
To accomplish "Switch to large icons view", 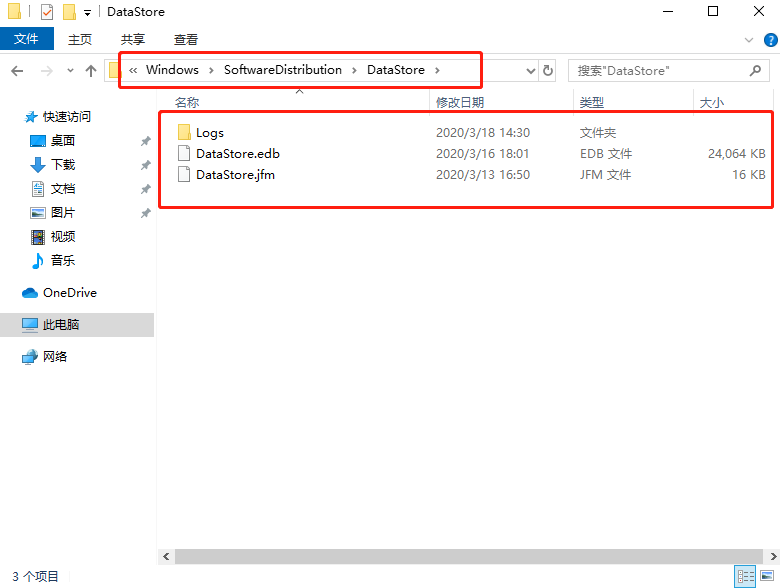I will pos(768,576).
